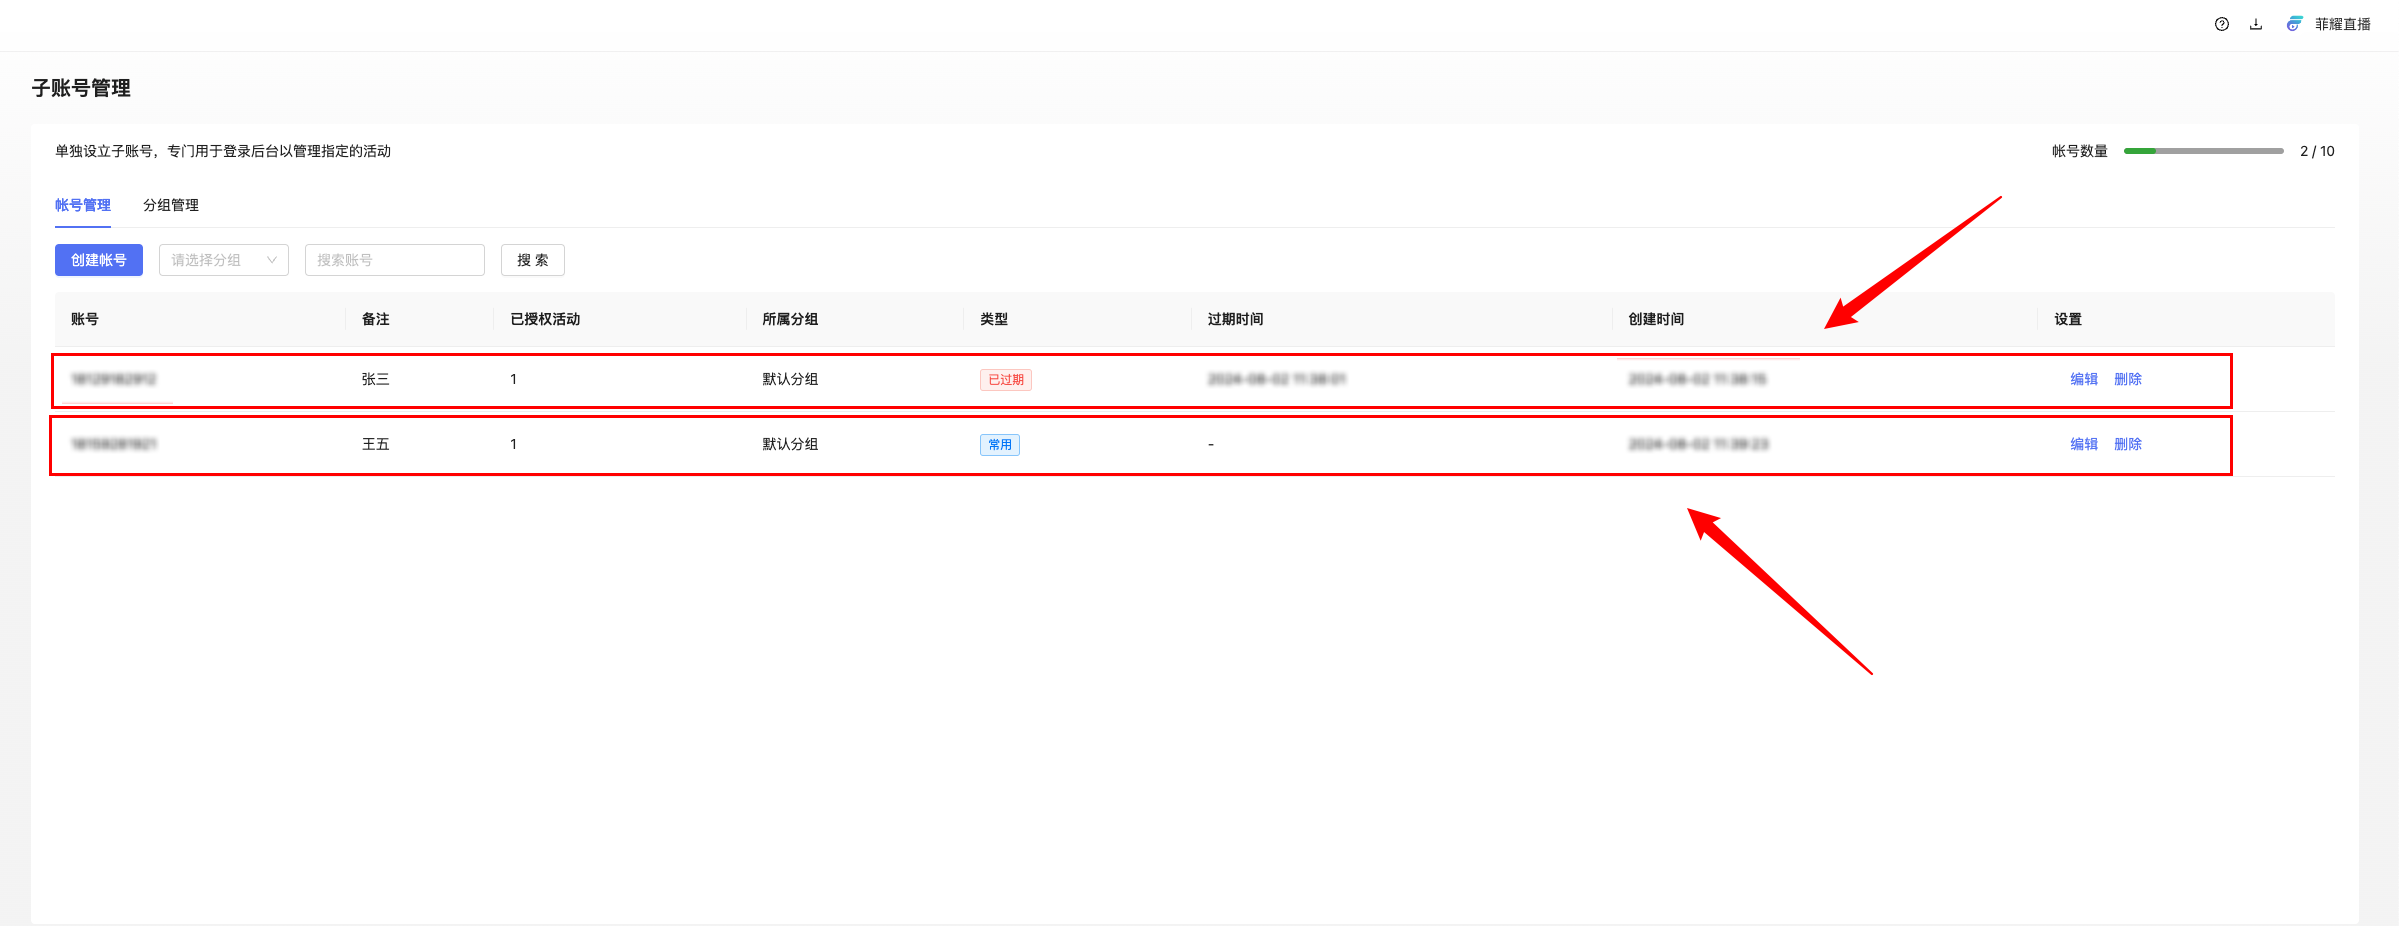Image resolution: width=2399 pixels, height=926 pixels.
Task: Open the help question mark icon
Action: [x=2221, y=24]
